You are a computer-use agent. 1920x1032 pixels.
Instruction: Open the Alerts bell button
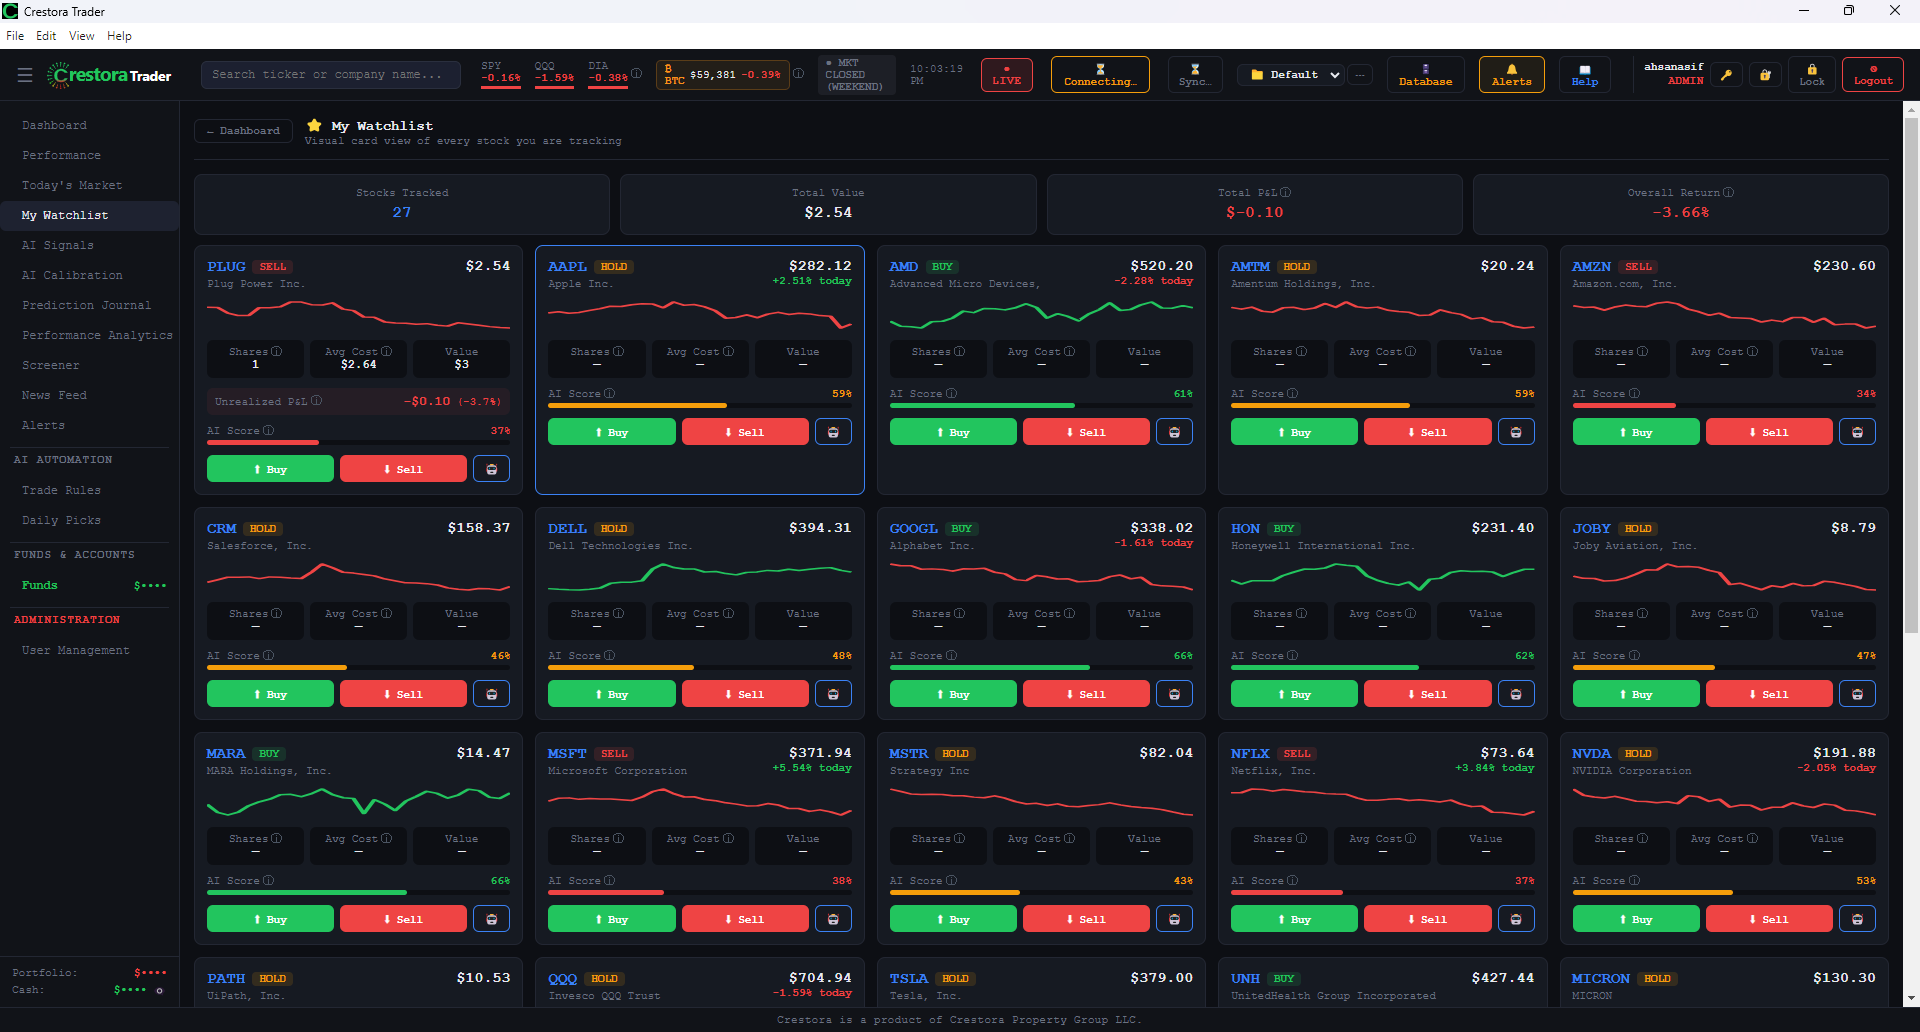click(1511, 75)
